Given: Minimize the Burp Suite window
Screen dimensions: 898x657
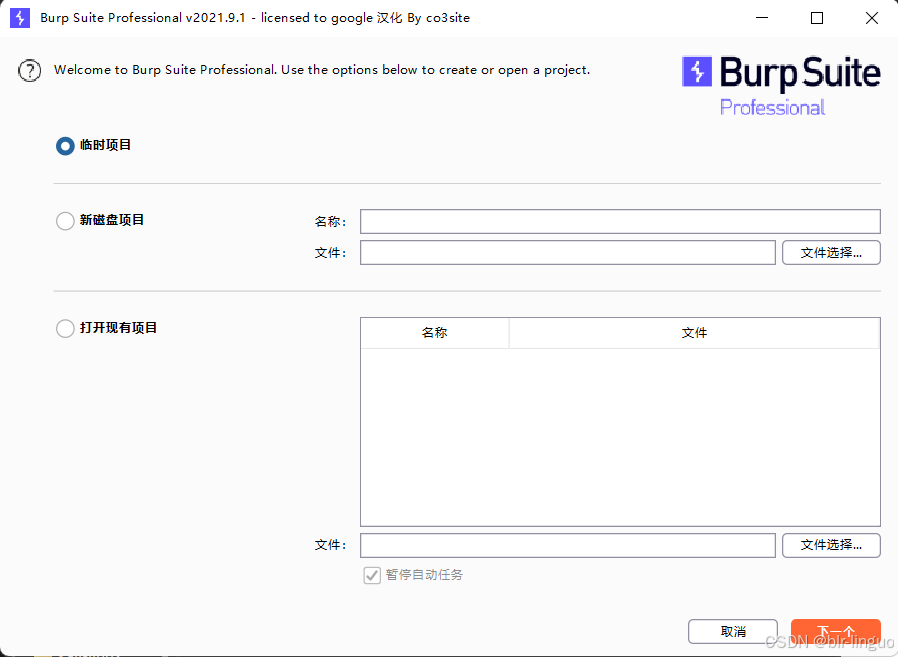Looking at the screenshot, I should point(762,18).
